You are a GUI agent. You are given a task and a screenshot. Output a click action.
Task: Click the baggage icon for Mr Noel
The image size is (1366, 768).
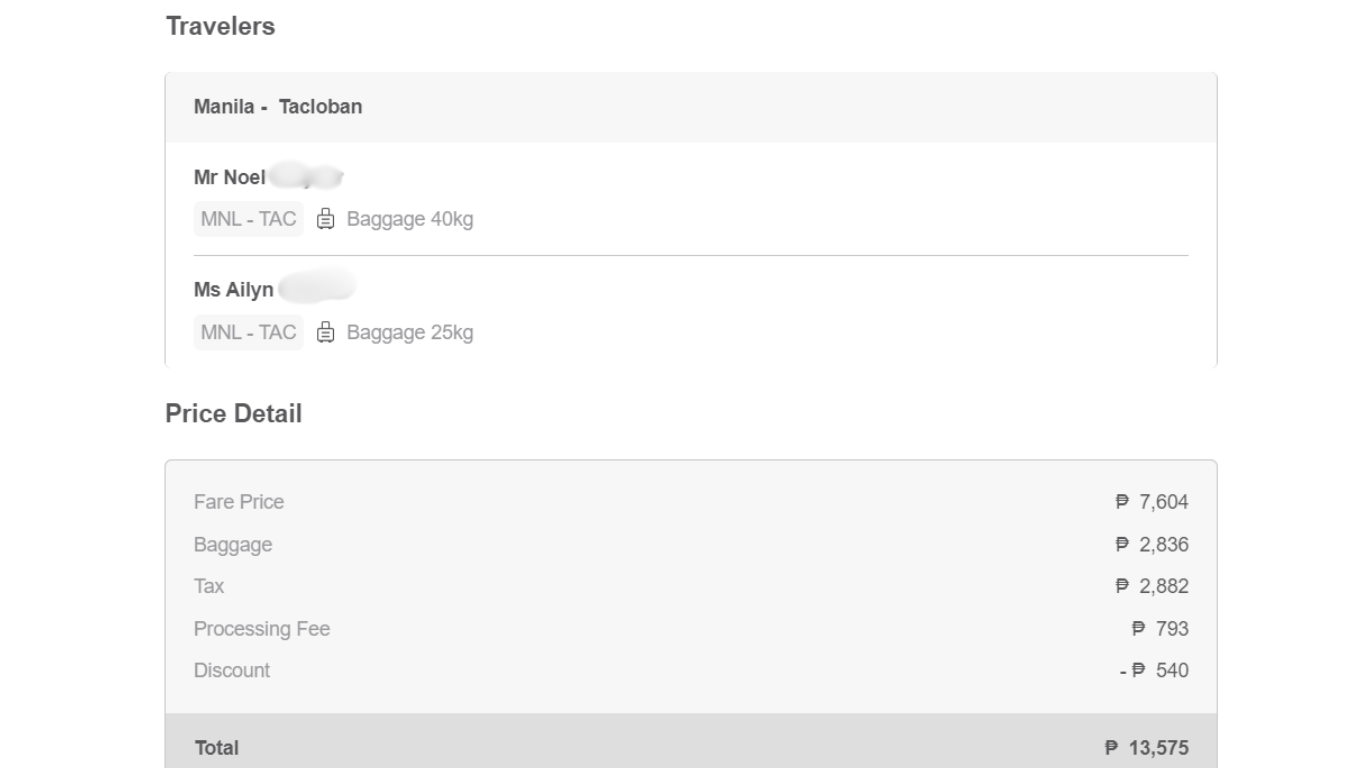[325, 219]
